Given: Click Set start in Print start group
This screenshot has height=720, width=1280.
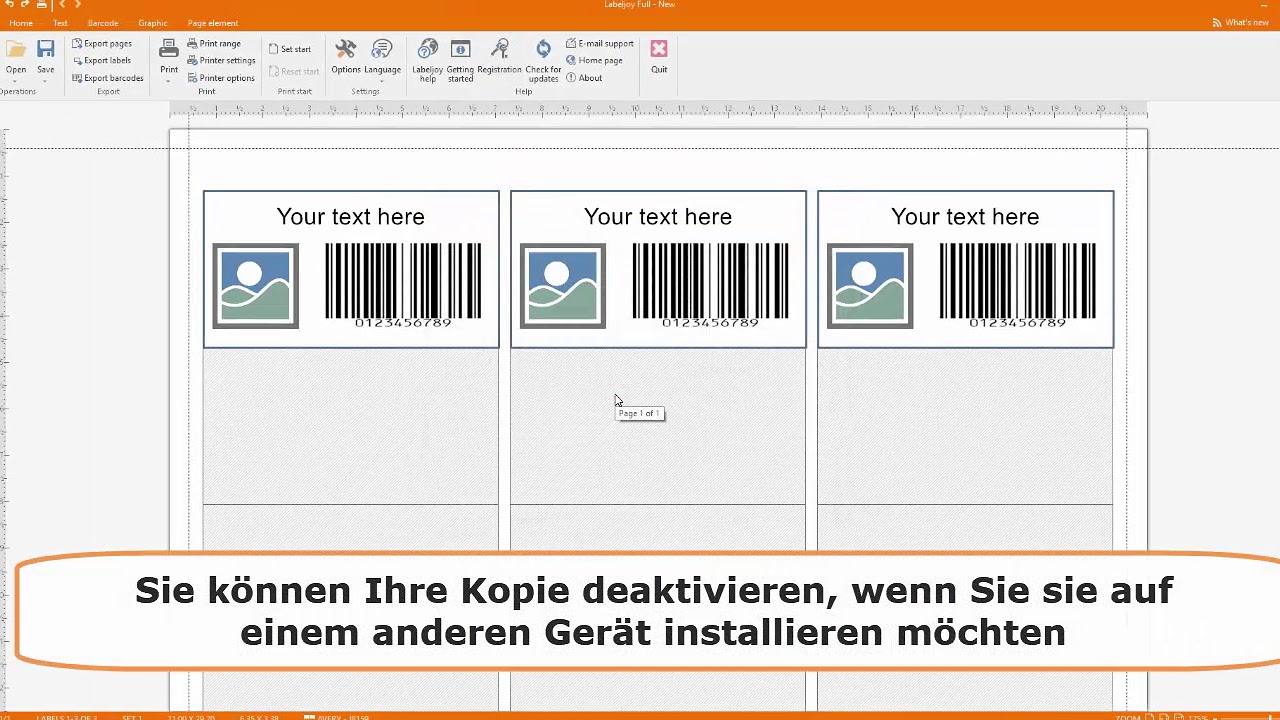Looking at the screenshot, I should tap(290, 49).
